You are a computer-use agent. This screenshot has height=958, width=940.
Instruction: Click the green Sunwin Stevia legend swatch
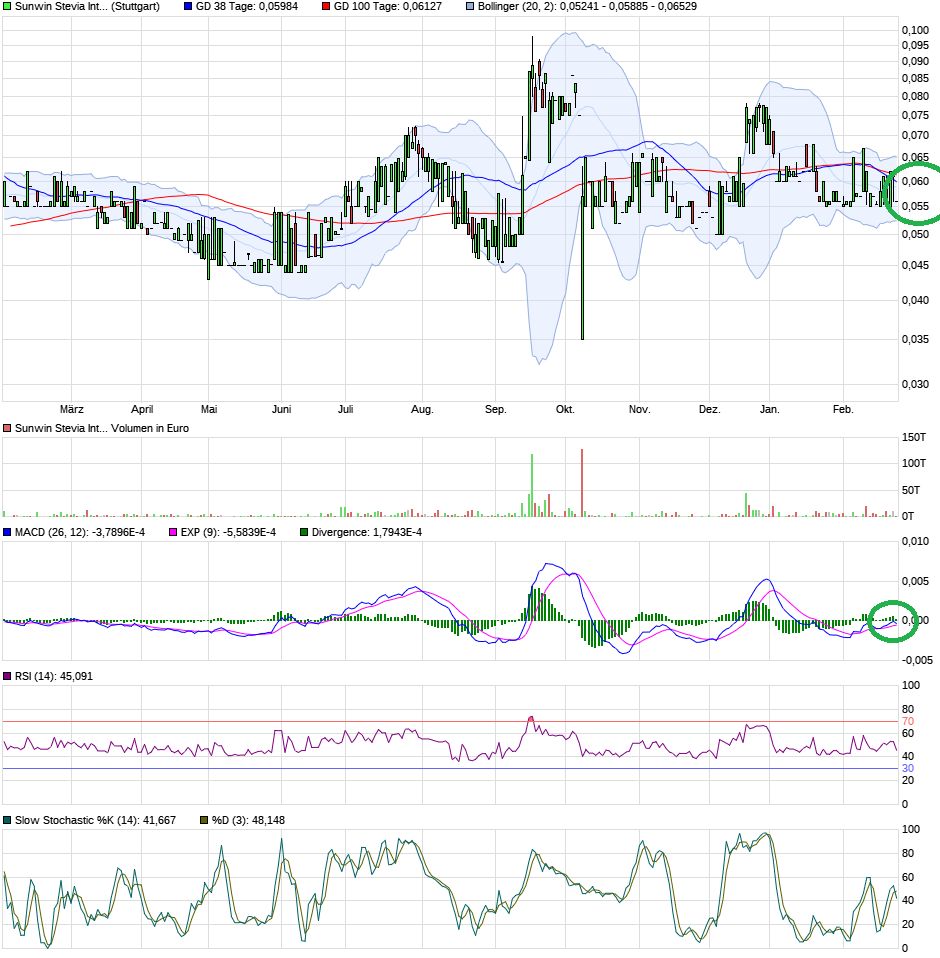click(x=7, y=6)
